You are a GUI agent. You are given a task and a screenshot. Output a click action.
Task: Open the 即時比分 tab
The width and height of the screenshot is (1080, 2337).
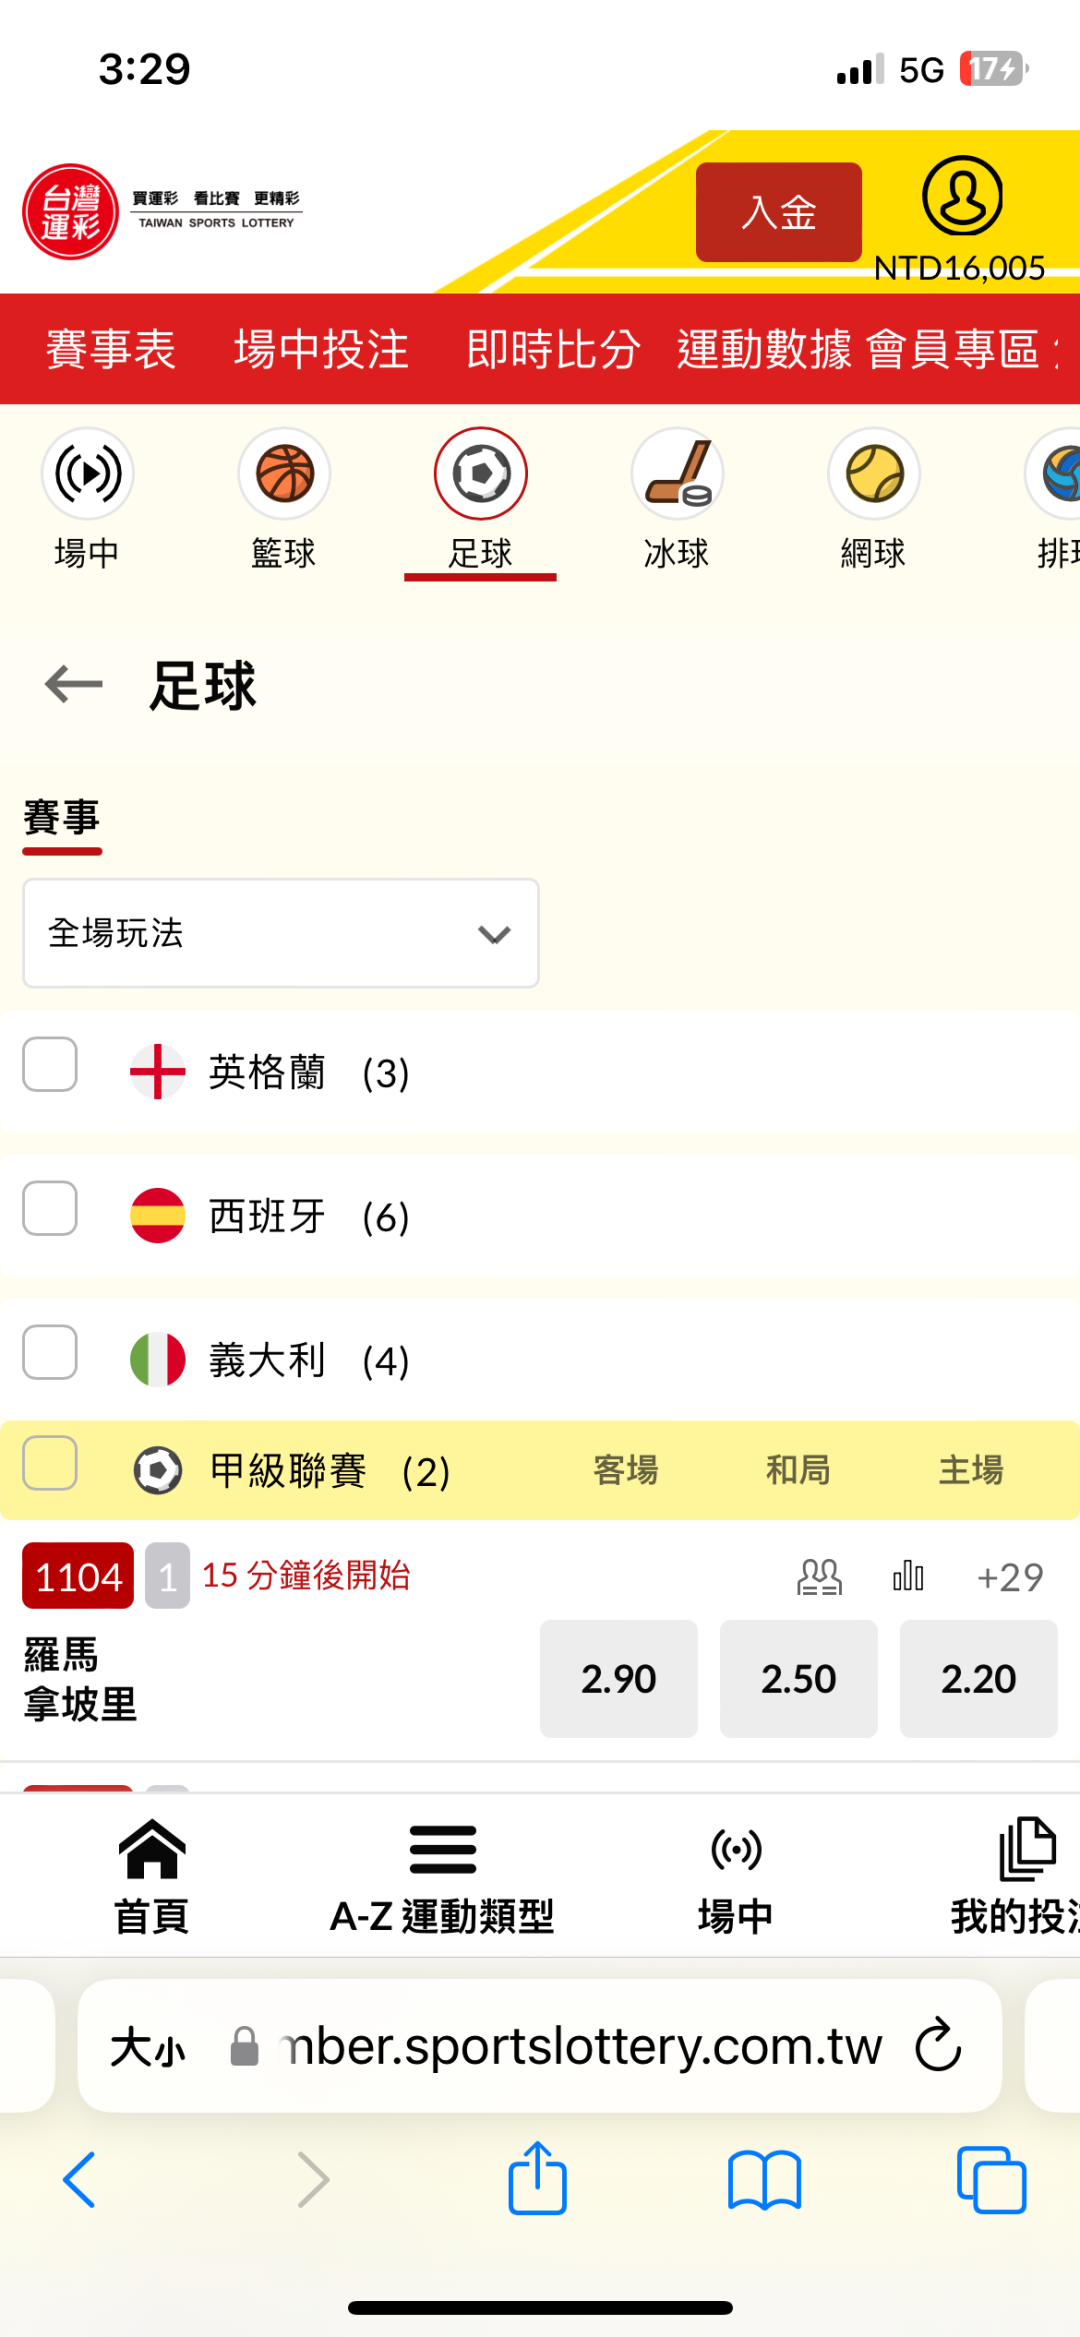coord(553,350)
